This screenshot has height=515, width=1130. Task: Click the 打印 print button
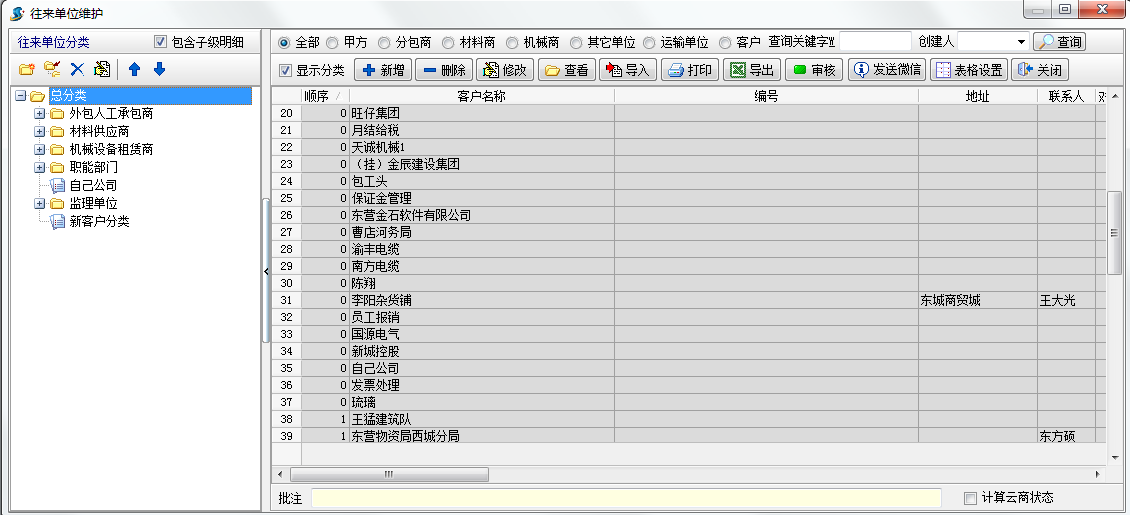pos(690,70)
